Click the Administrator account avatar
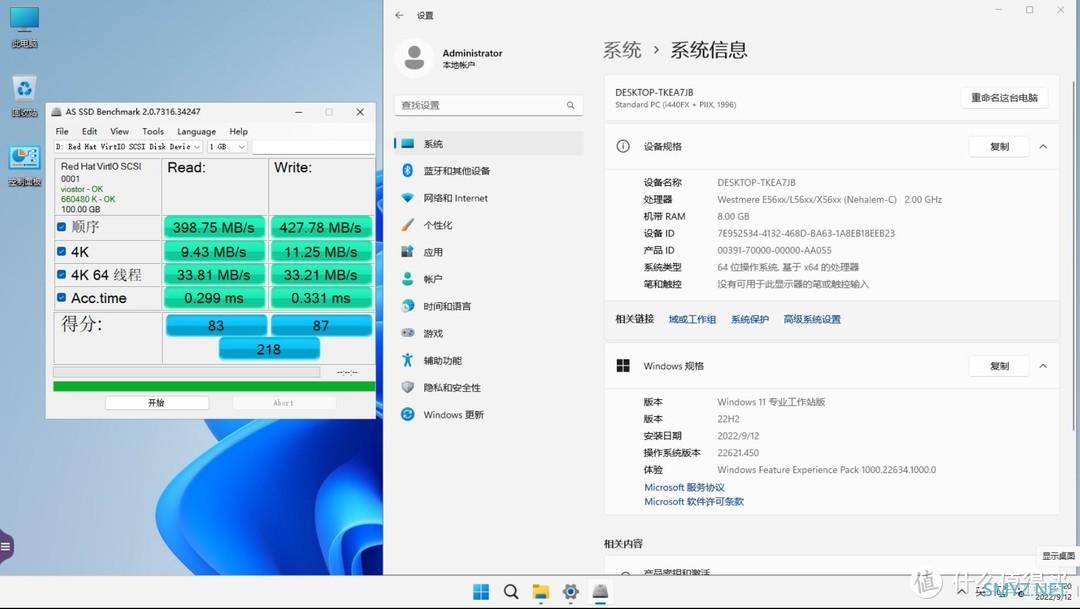The width and height of the screenshot is (1080, 609). tap(414, 58)
